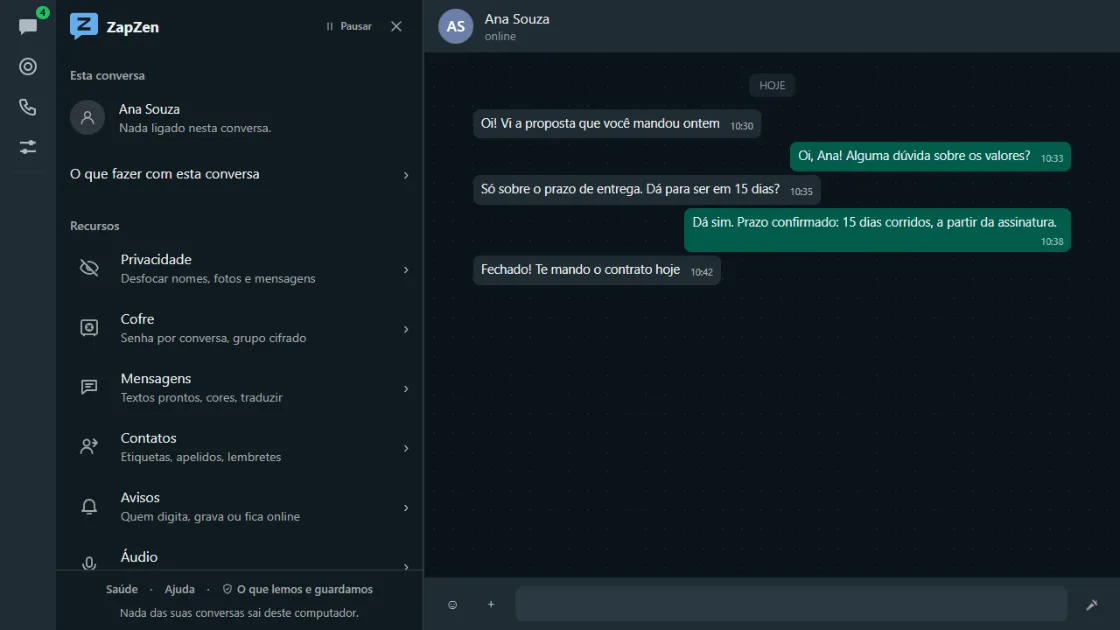
Task: Open the calls phone icon
Action: pos(28,107)
